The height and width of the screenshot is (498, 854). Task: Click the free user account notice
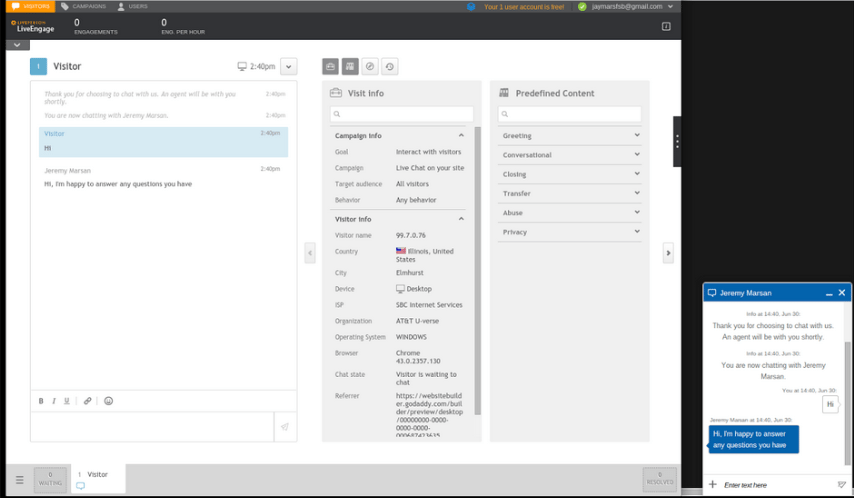click(x=523, y=7)
